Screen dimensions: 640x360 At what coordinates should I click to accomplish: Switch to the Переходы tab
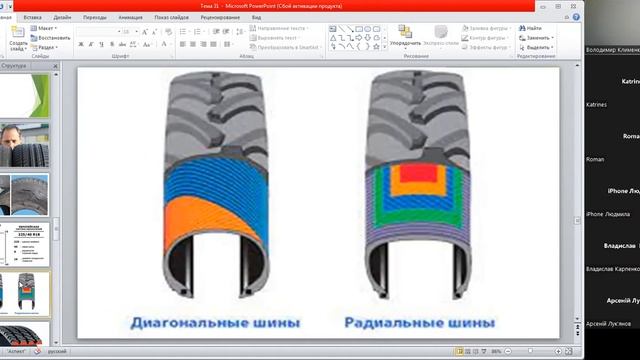[95, 18]
